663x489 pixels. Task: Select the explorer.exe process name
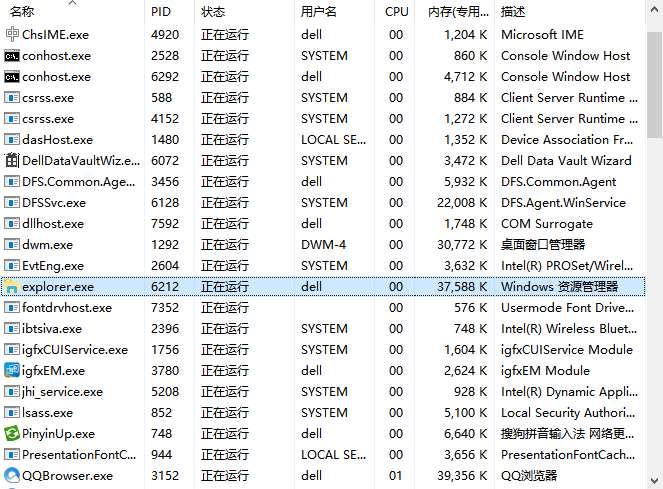58,287
